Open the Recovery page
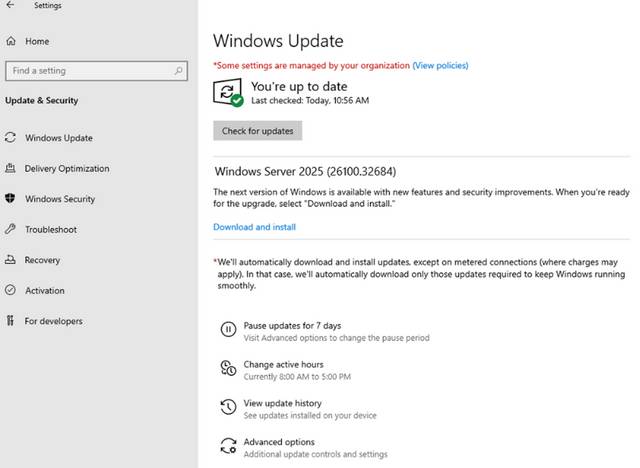Viewport: 640px width, 468px height. click(x=42, y=260)
